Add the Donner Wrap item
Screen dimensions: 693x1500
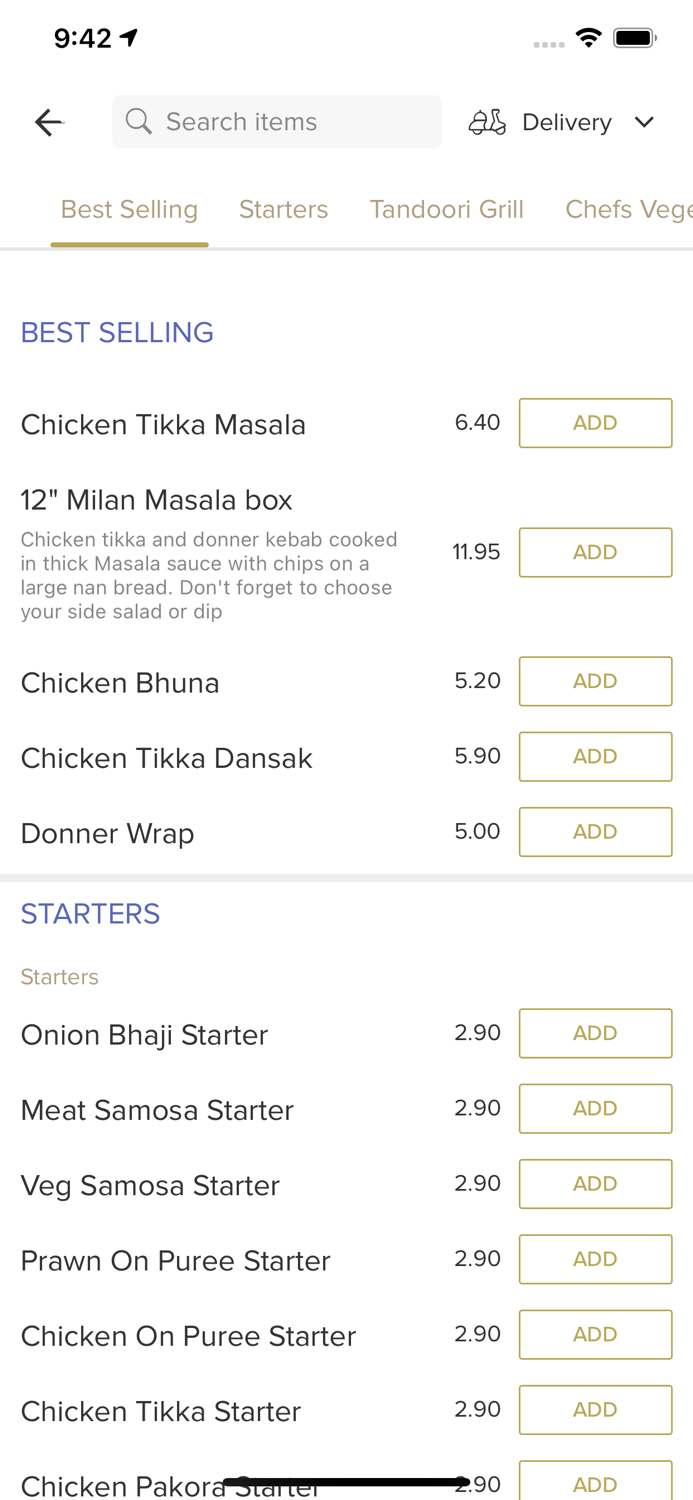[595, 831]
